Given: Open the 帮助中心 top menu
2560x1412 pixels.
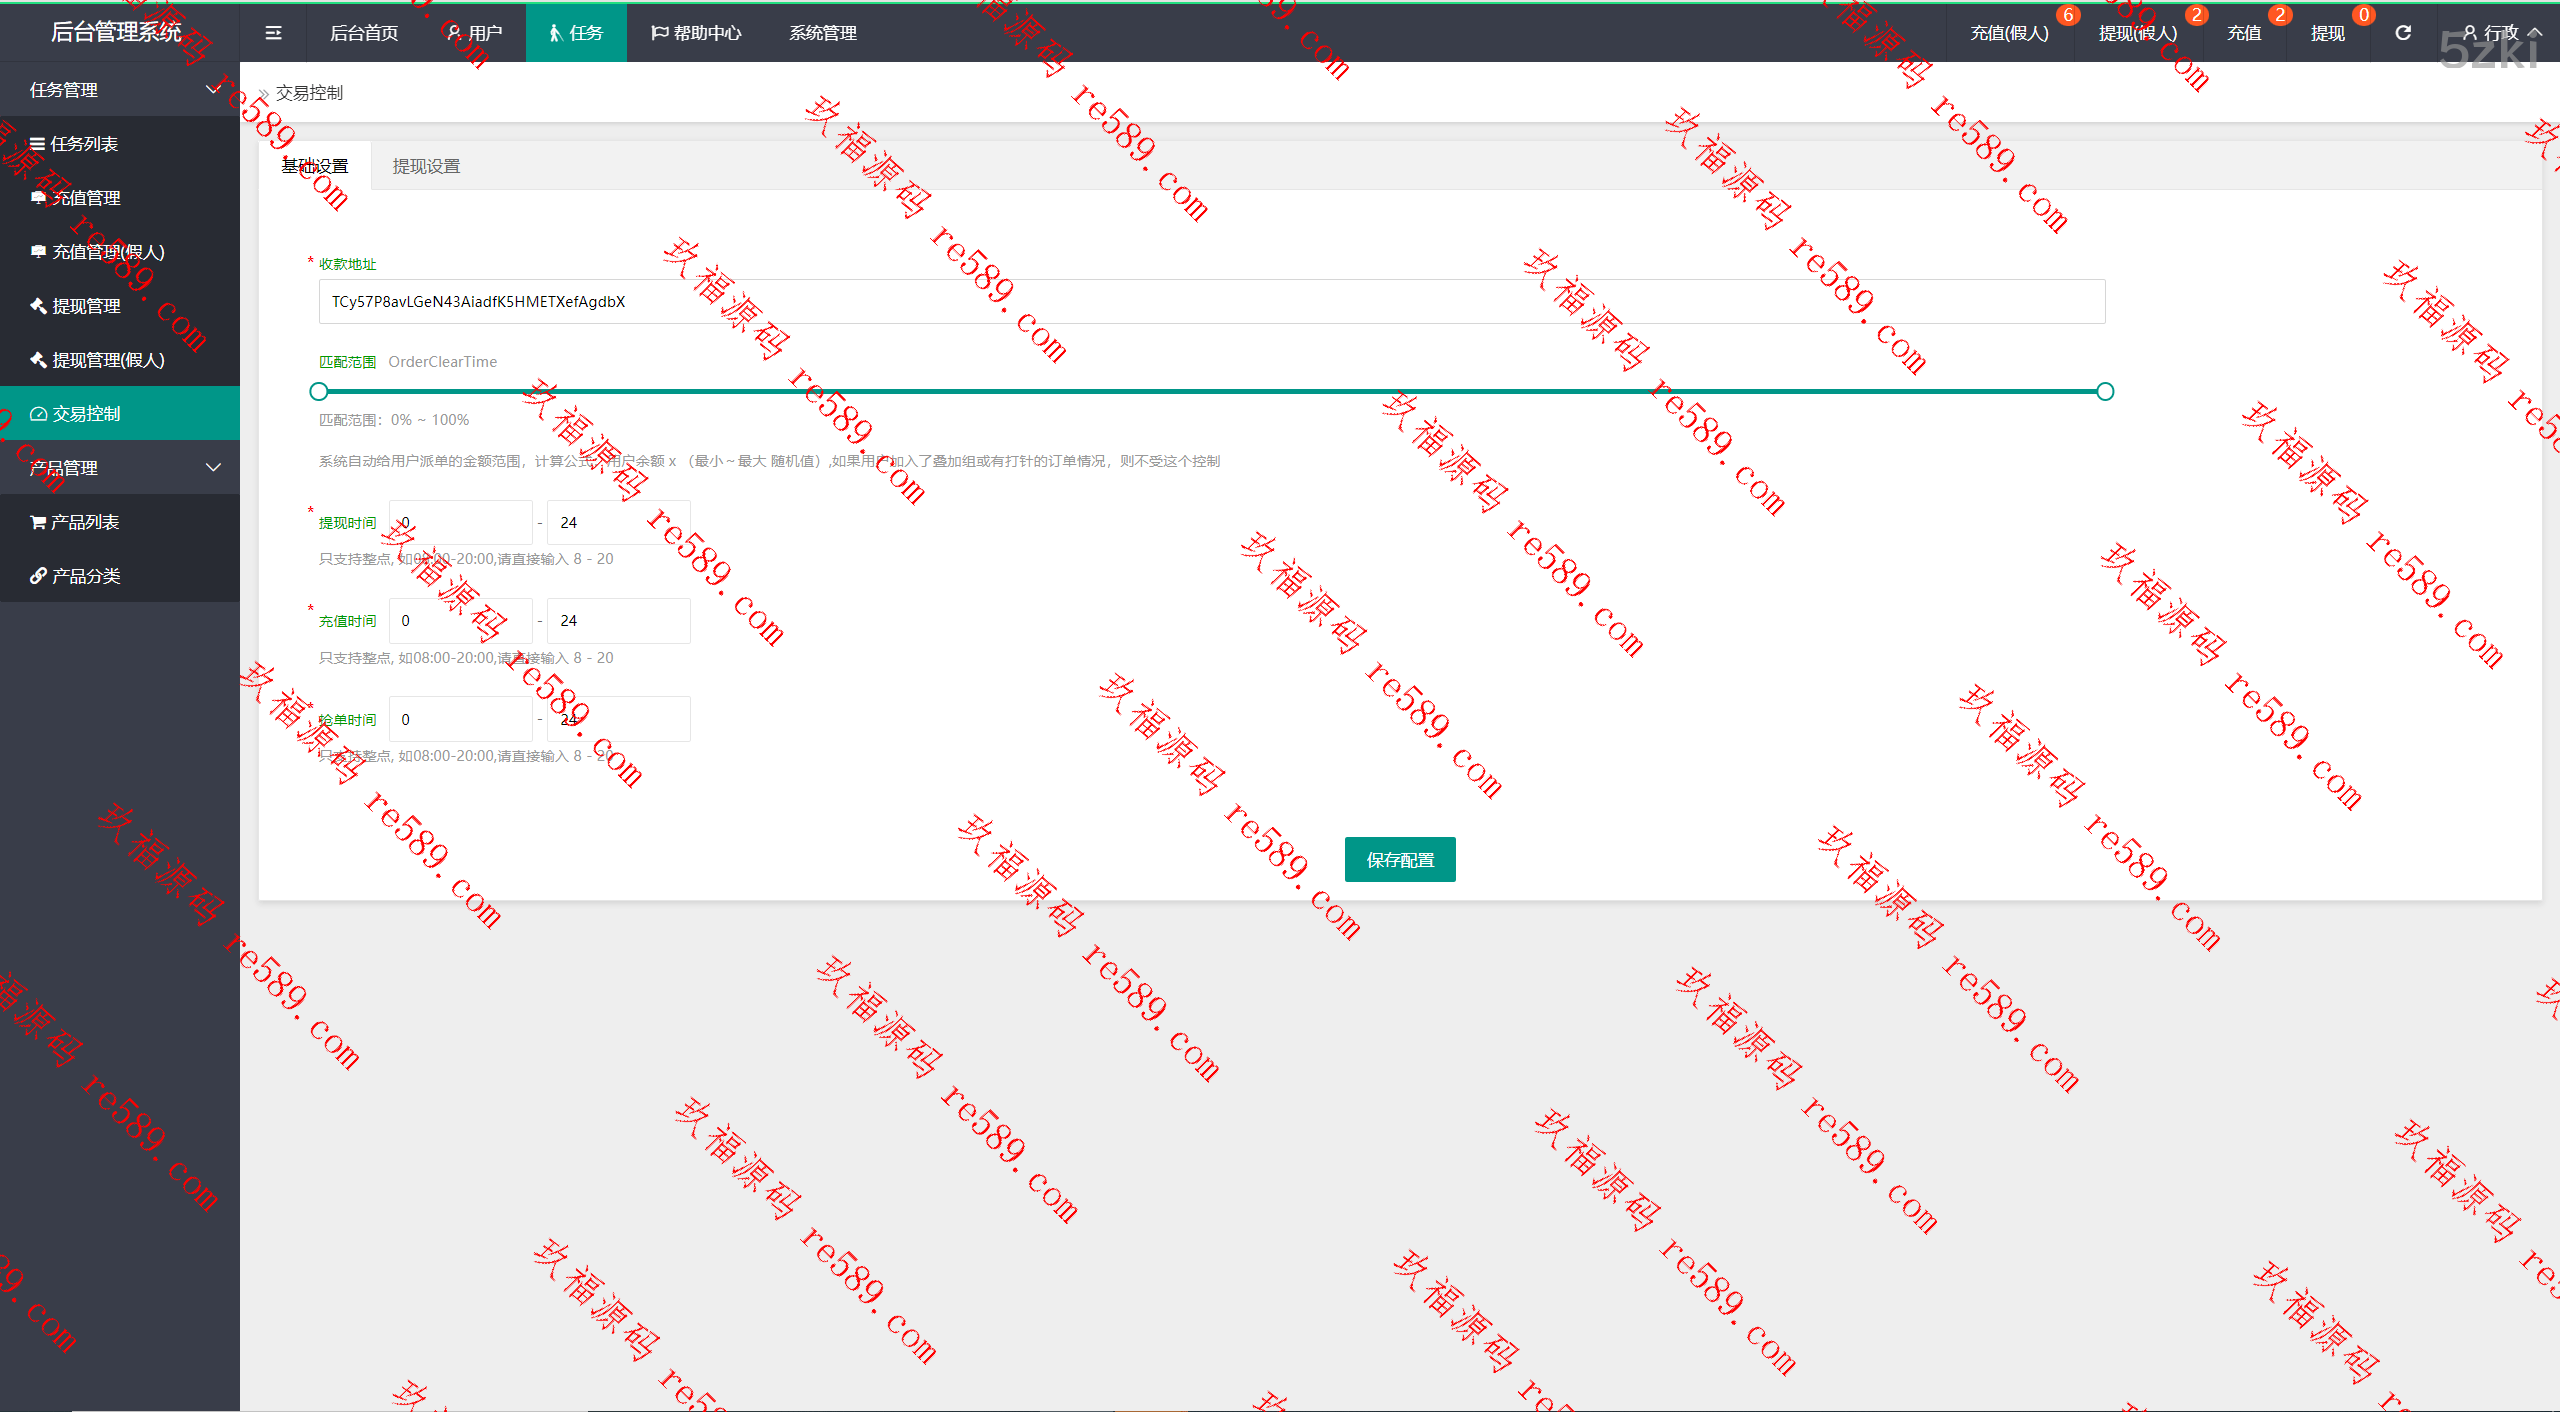Looking at the screenshot, I should [696, 33].
